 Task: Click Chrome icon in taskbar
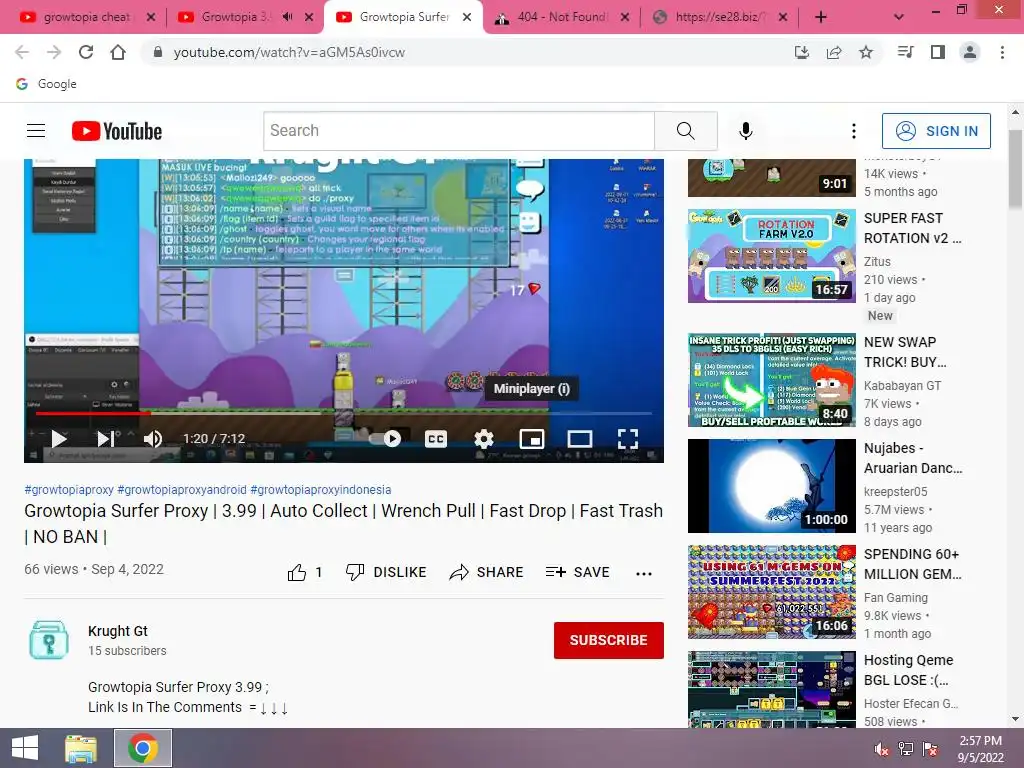tap(143, 748)
